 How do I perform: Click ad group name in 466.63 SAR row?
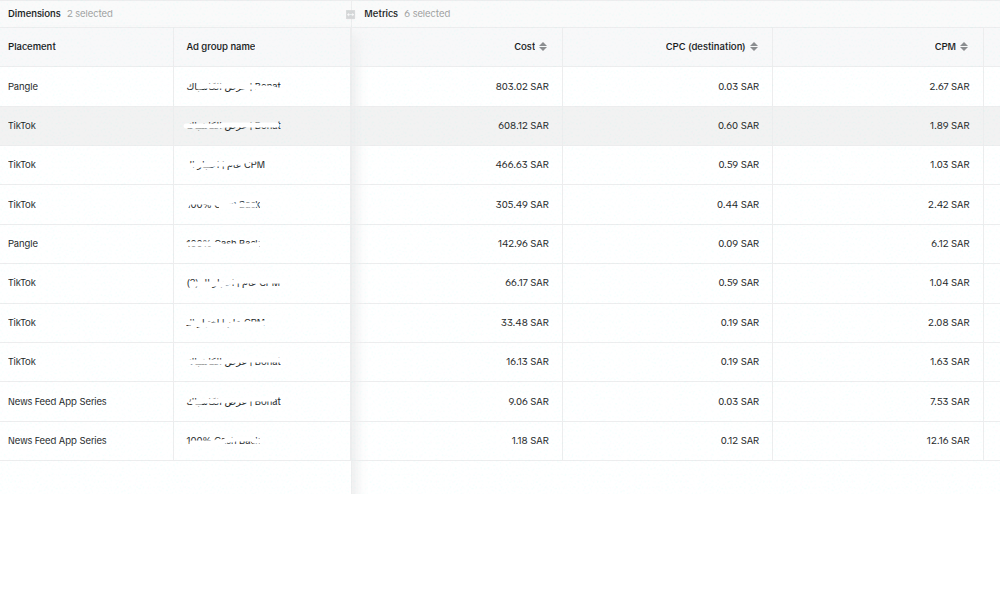point(227,165)
